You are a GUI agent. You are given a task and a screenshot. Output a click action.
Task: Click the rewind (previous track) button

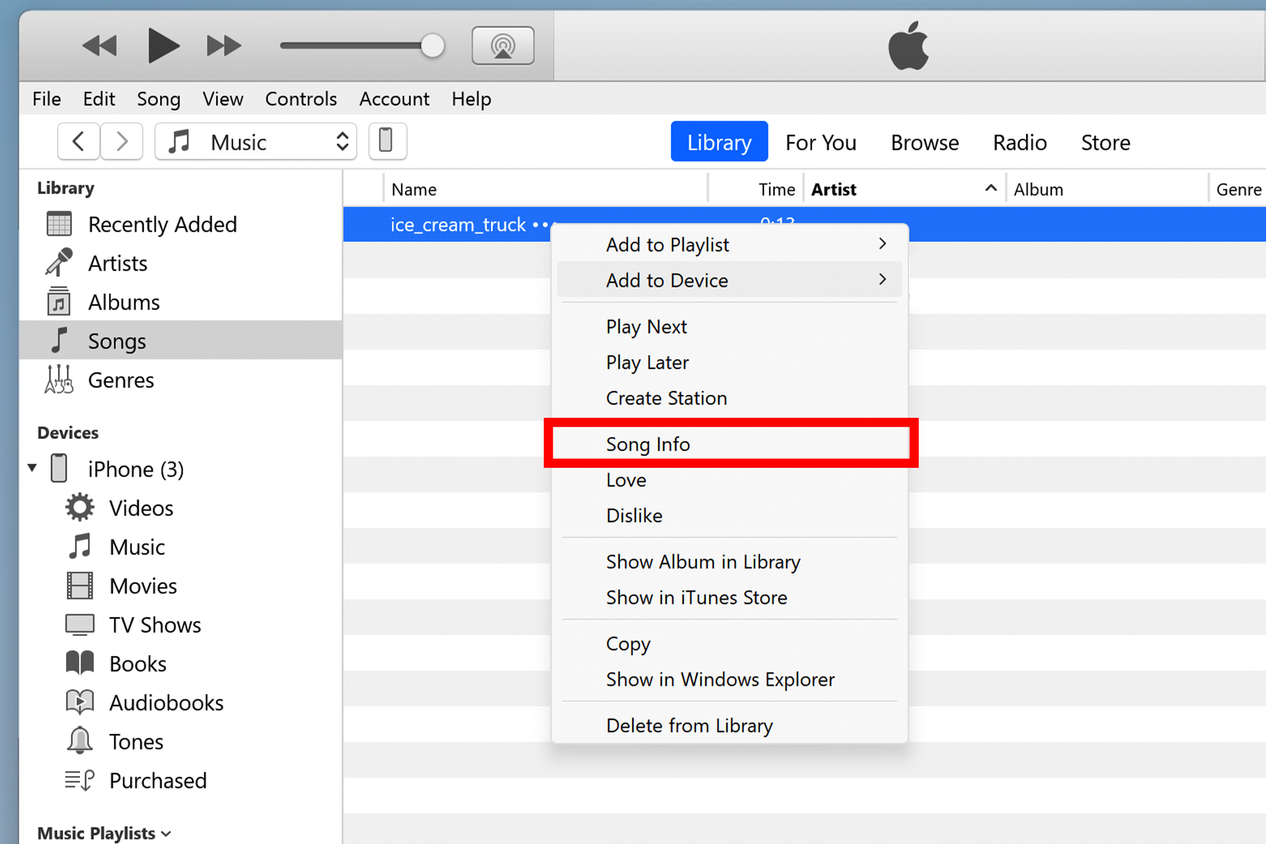[100, 45]
